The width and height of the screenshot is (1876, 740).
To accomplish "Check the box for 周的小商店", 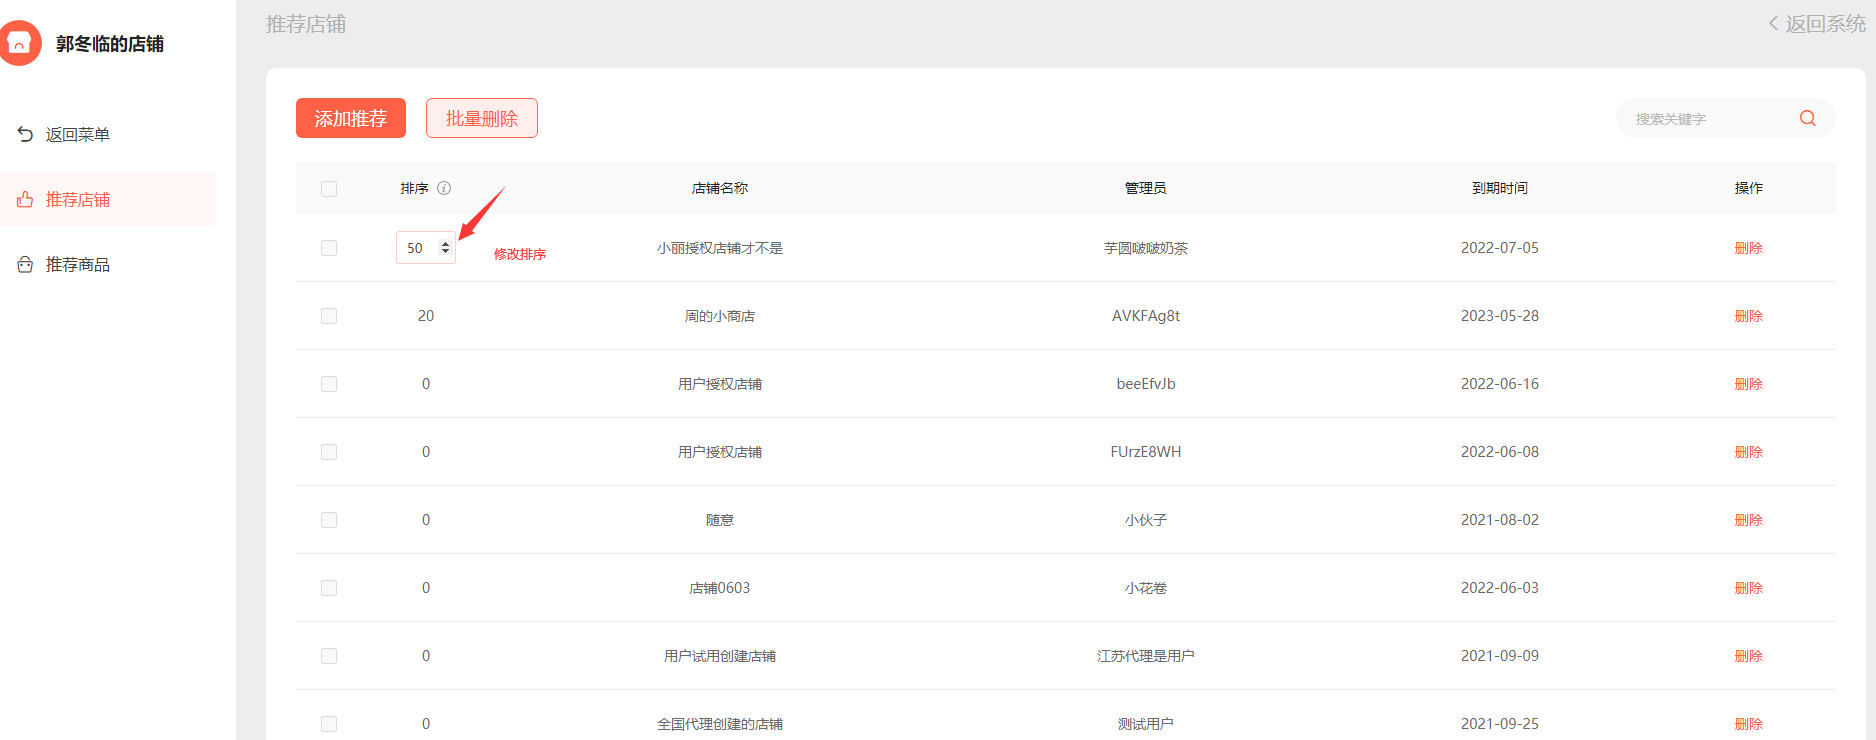I will pos(329,316).
